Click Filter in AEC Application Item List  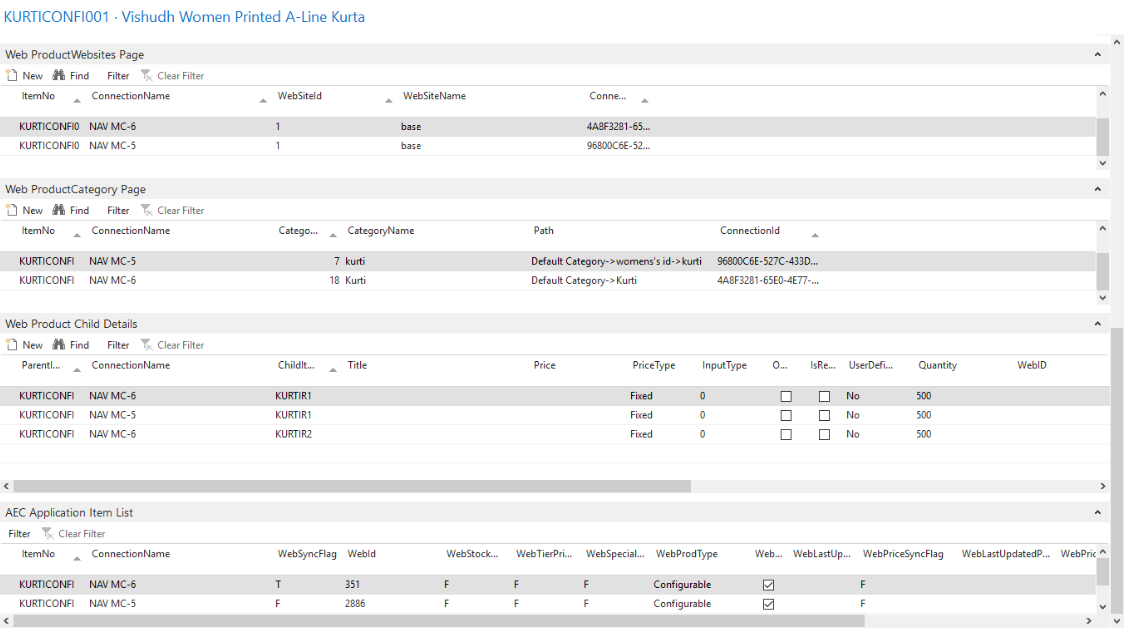tap(19, 534)
